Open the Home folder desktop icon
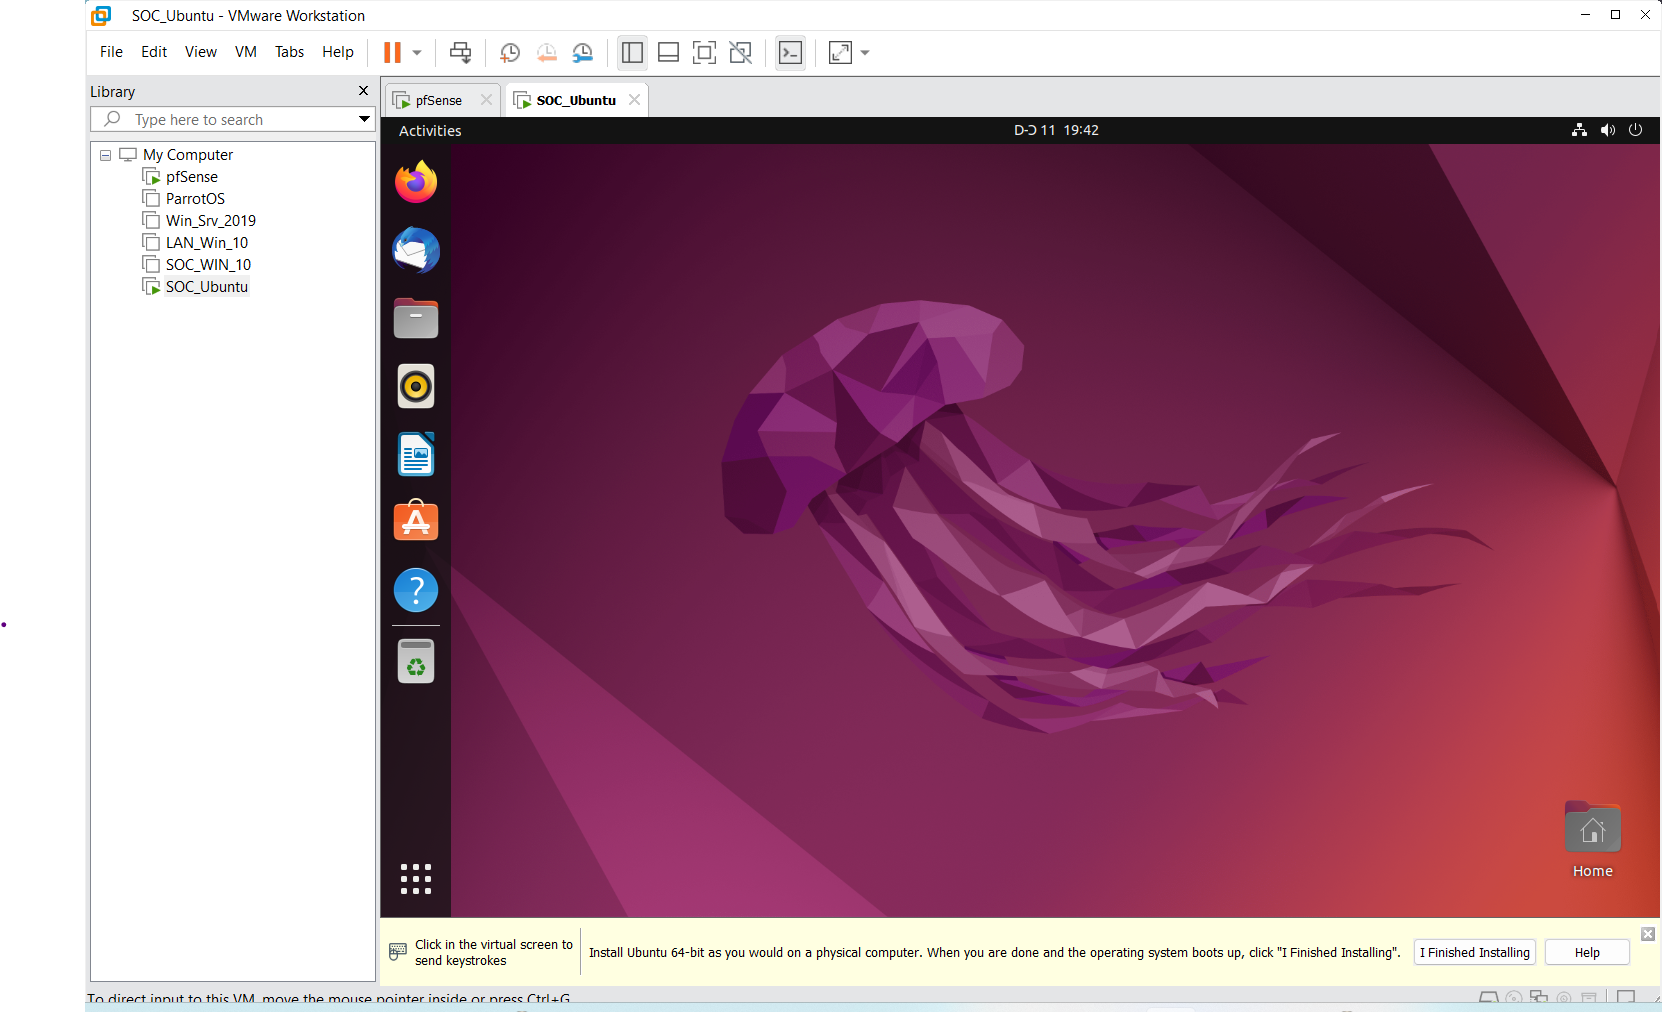Image resolution: width=1662 pixels, height=1012 pixels. click(x=1592, y=841)
